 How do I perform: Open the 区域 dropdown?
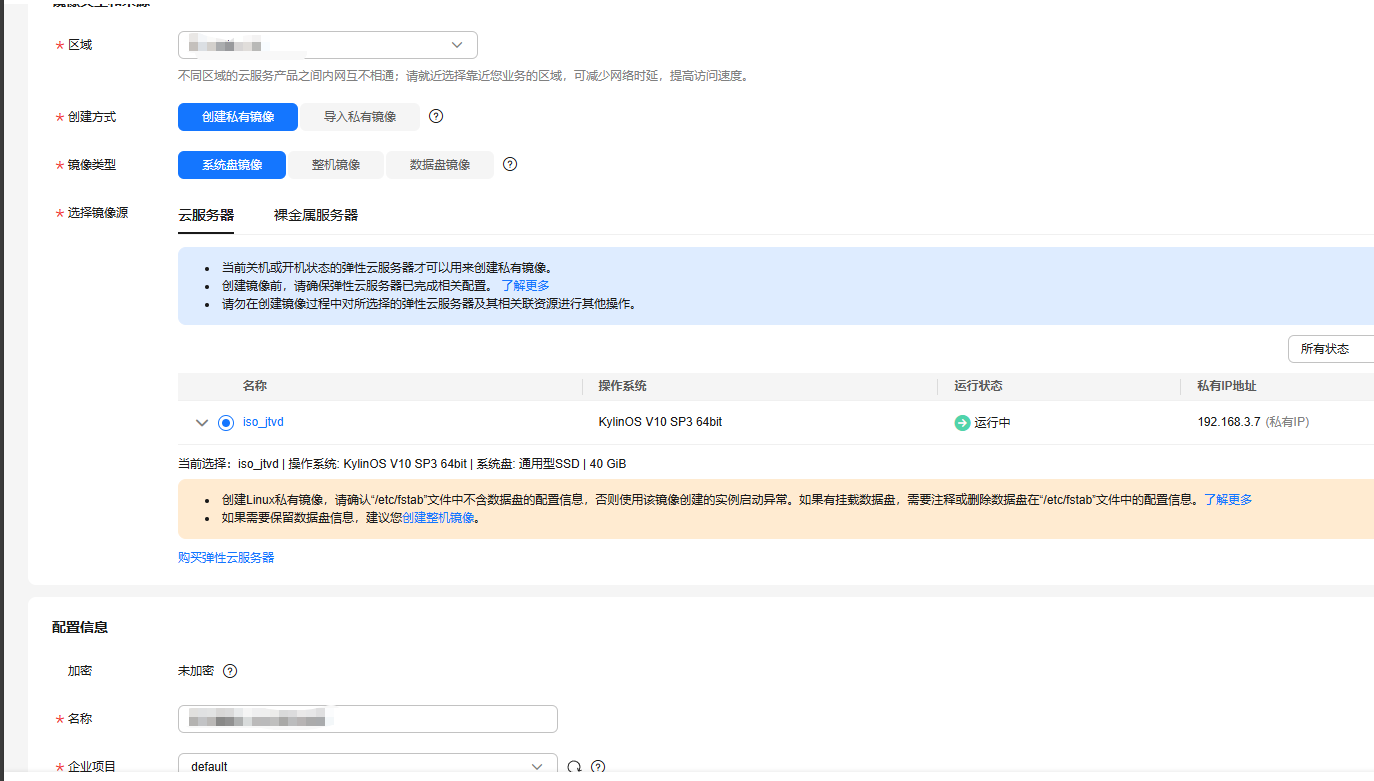point(327,45)
